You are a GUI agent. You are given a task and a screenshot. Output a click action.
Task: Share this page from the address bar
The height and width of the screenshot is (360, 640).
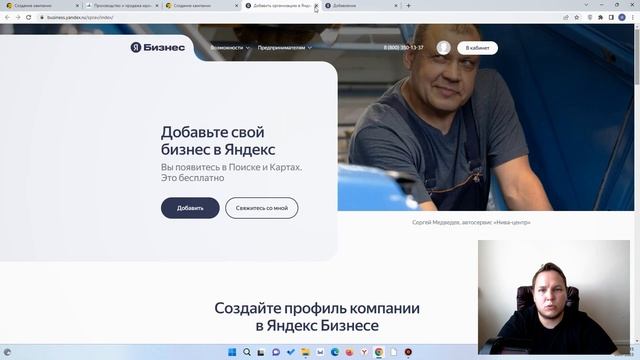pos(566,18)
